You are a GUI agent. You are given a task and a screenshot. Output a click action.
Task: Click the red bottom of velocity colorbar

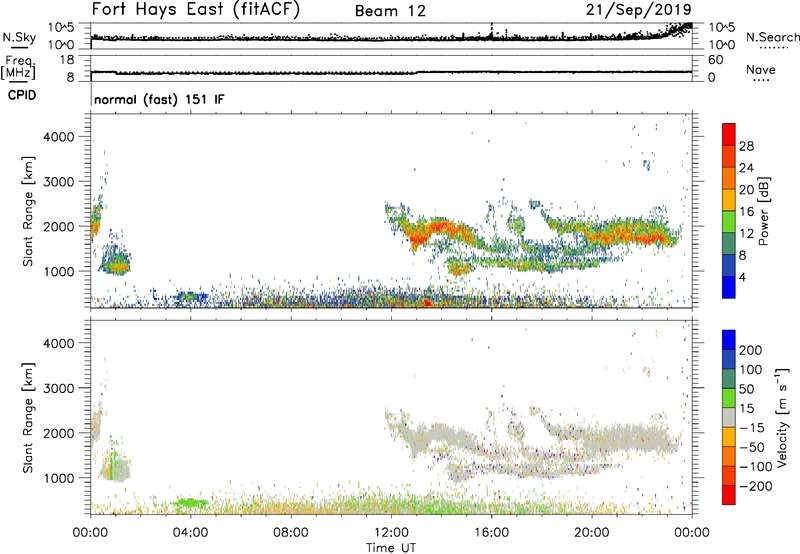pos(729,495)
